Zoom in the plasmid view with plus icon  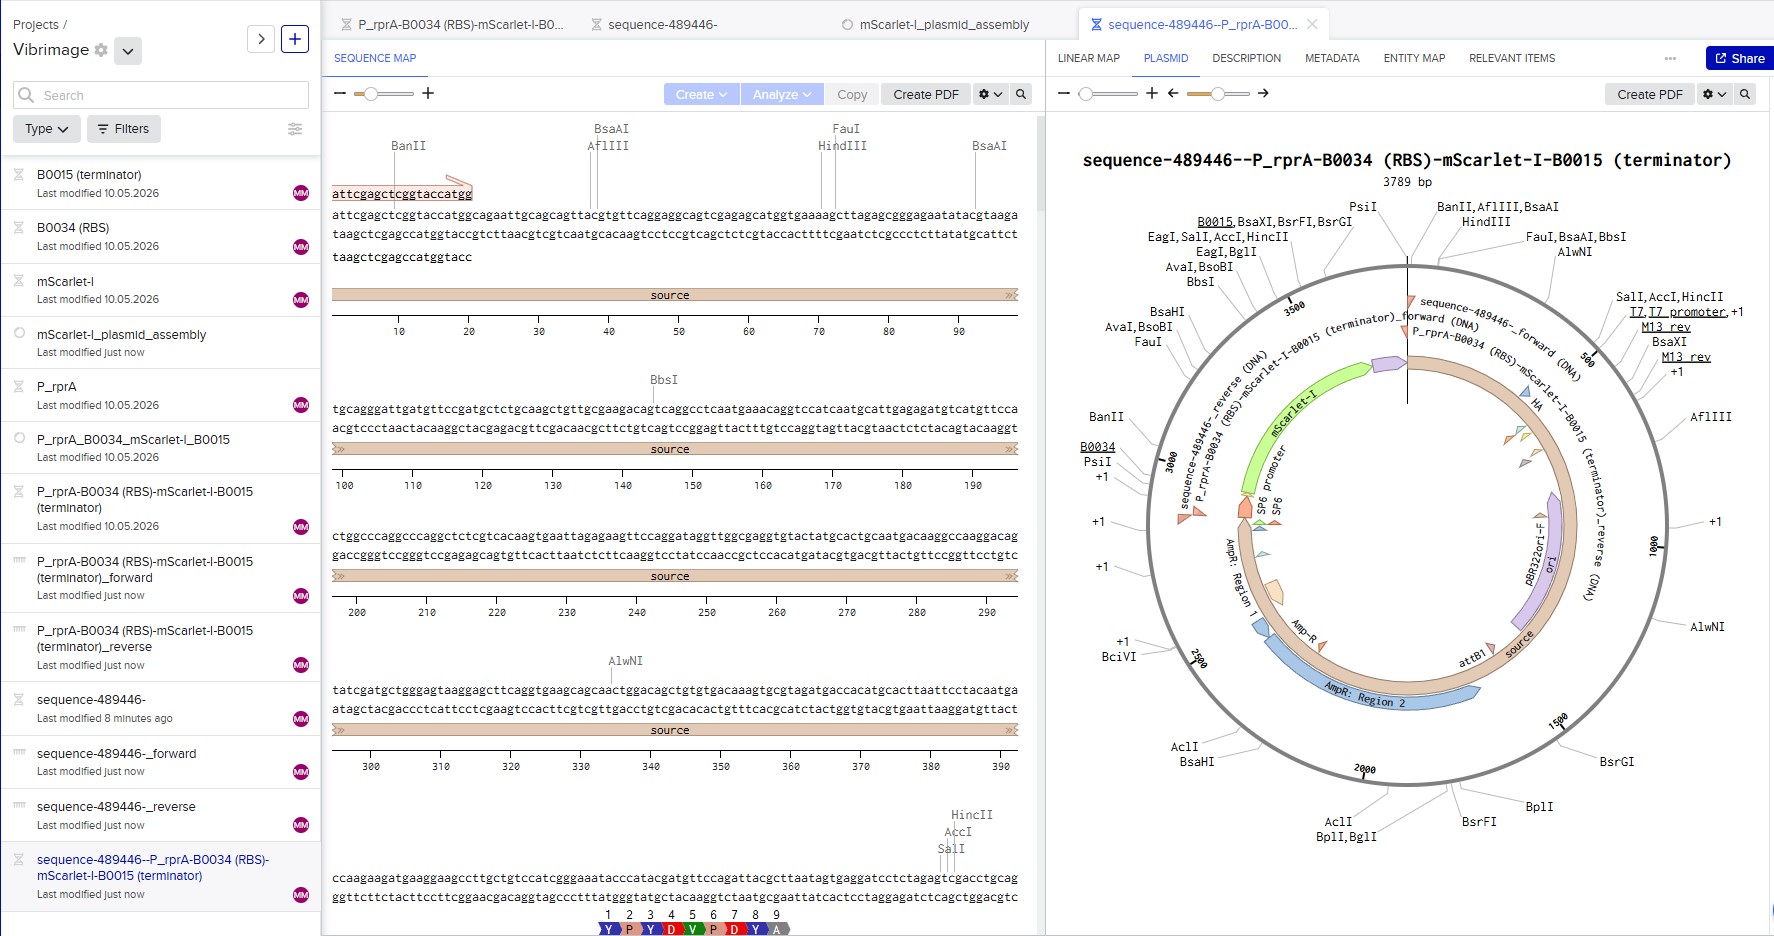click(x=1152, y=93)
